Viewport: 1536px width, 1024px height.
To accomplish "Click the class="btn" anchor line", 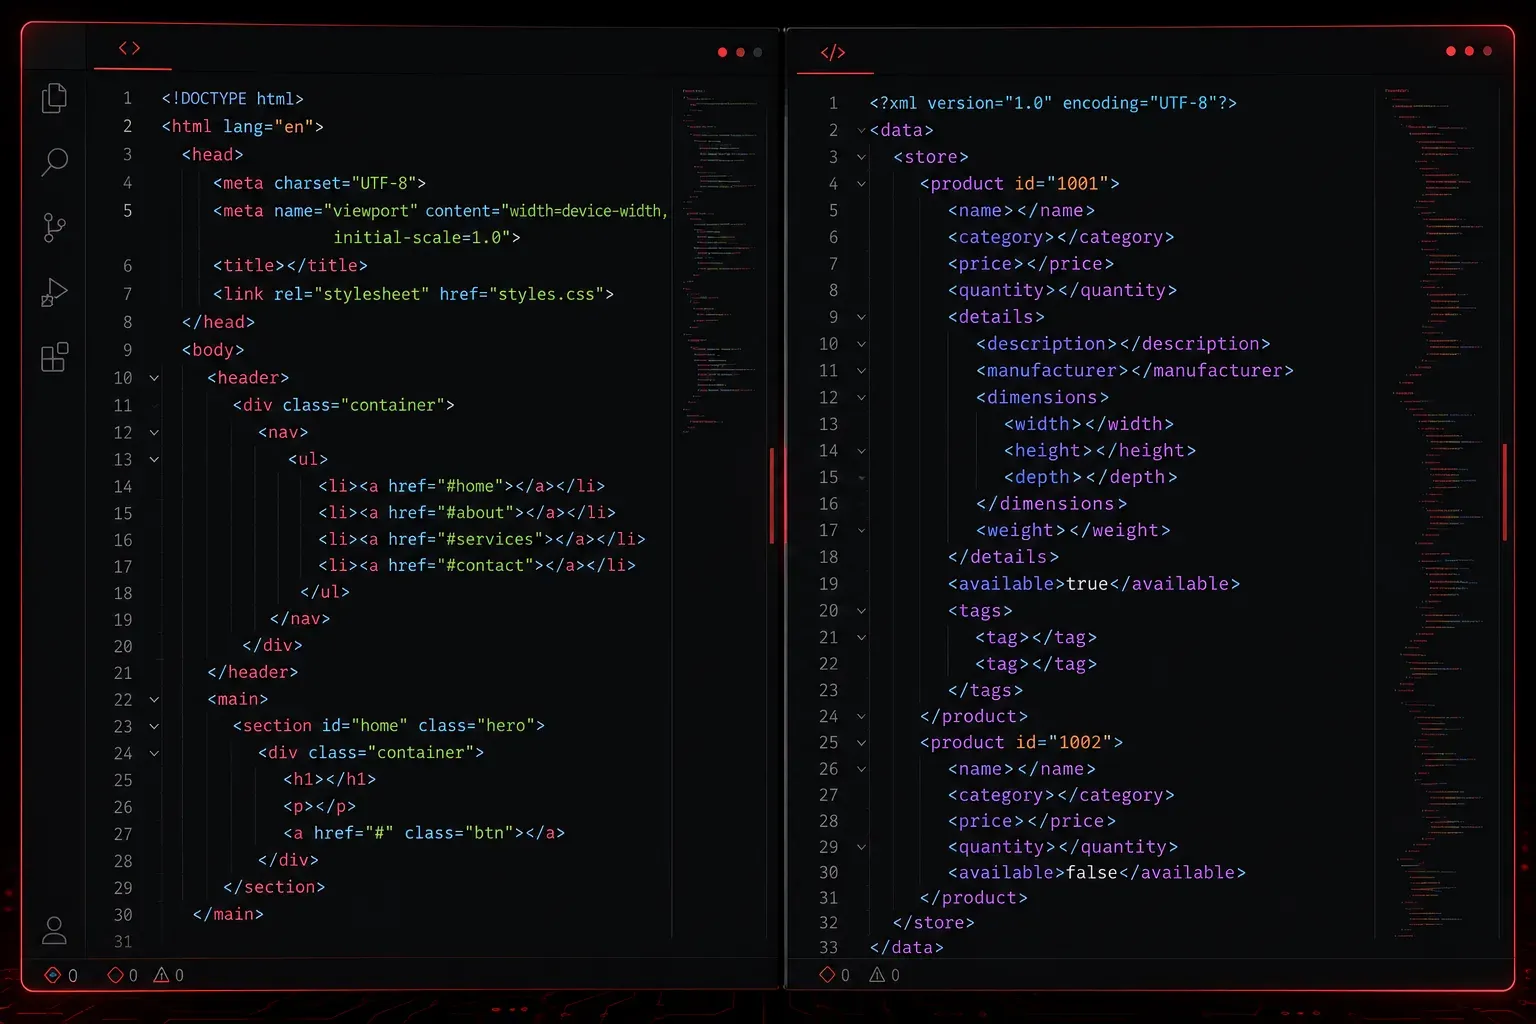I will 424,833.
